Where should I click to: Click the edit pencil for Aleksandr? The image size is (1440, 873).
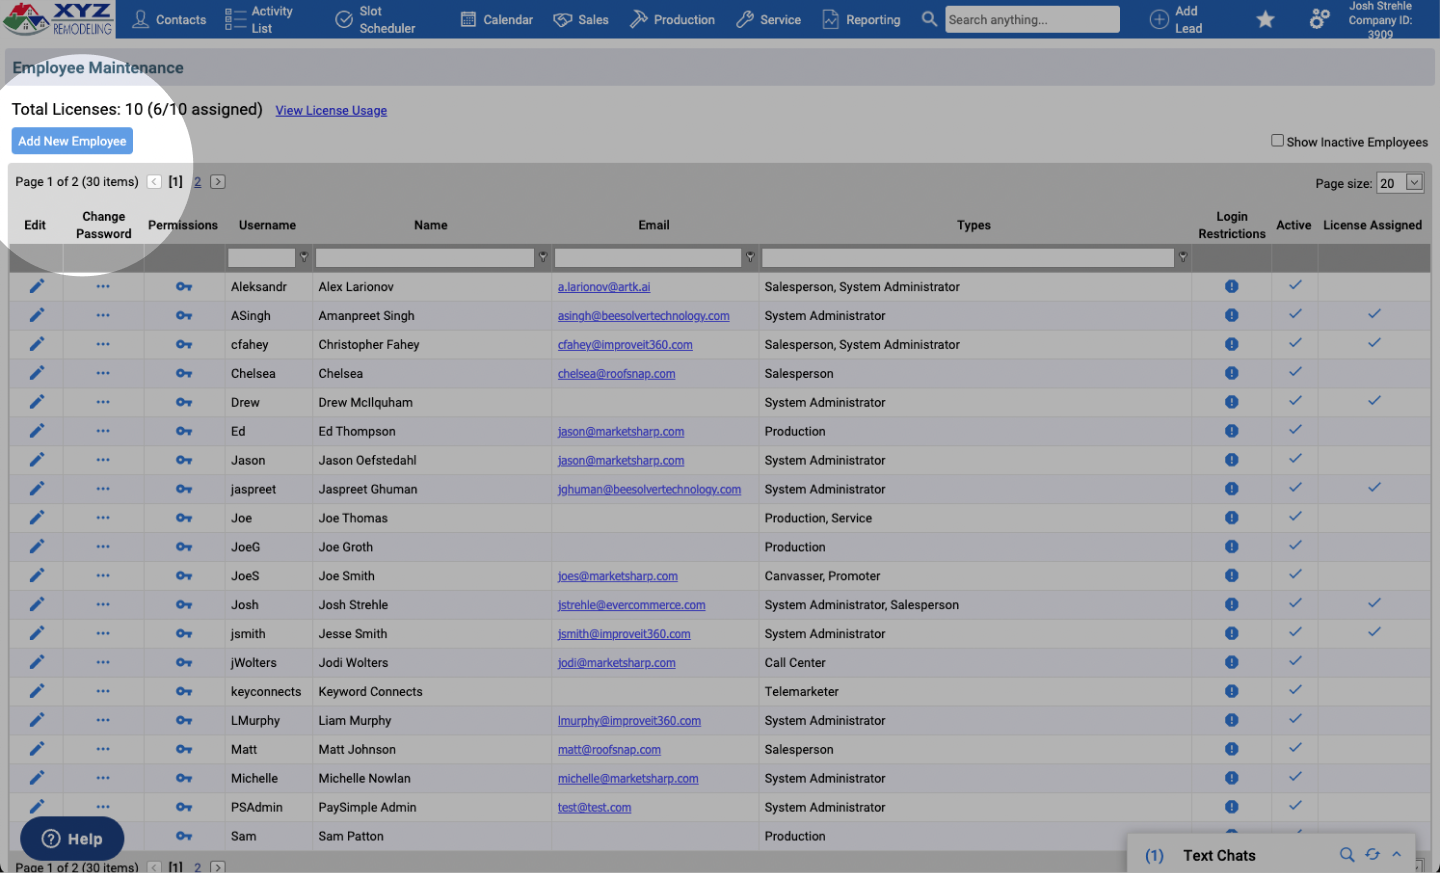(x=36, y=286)
